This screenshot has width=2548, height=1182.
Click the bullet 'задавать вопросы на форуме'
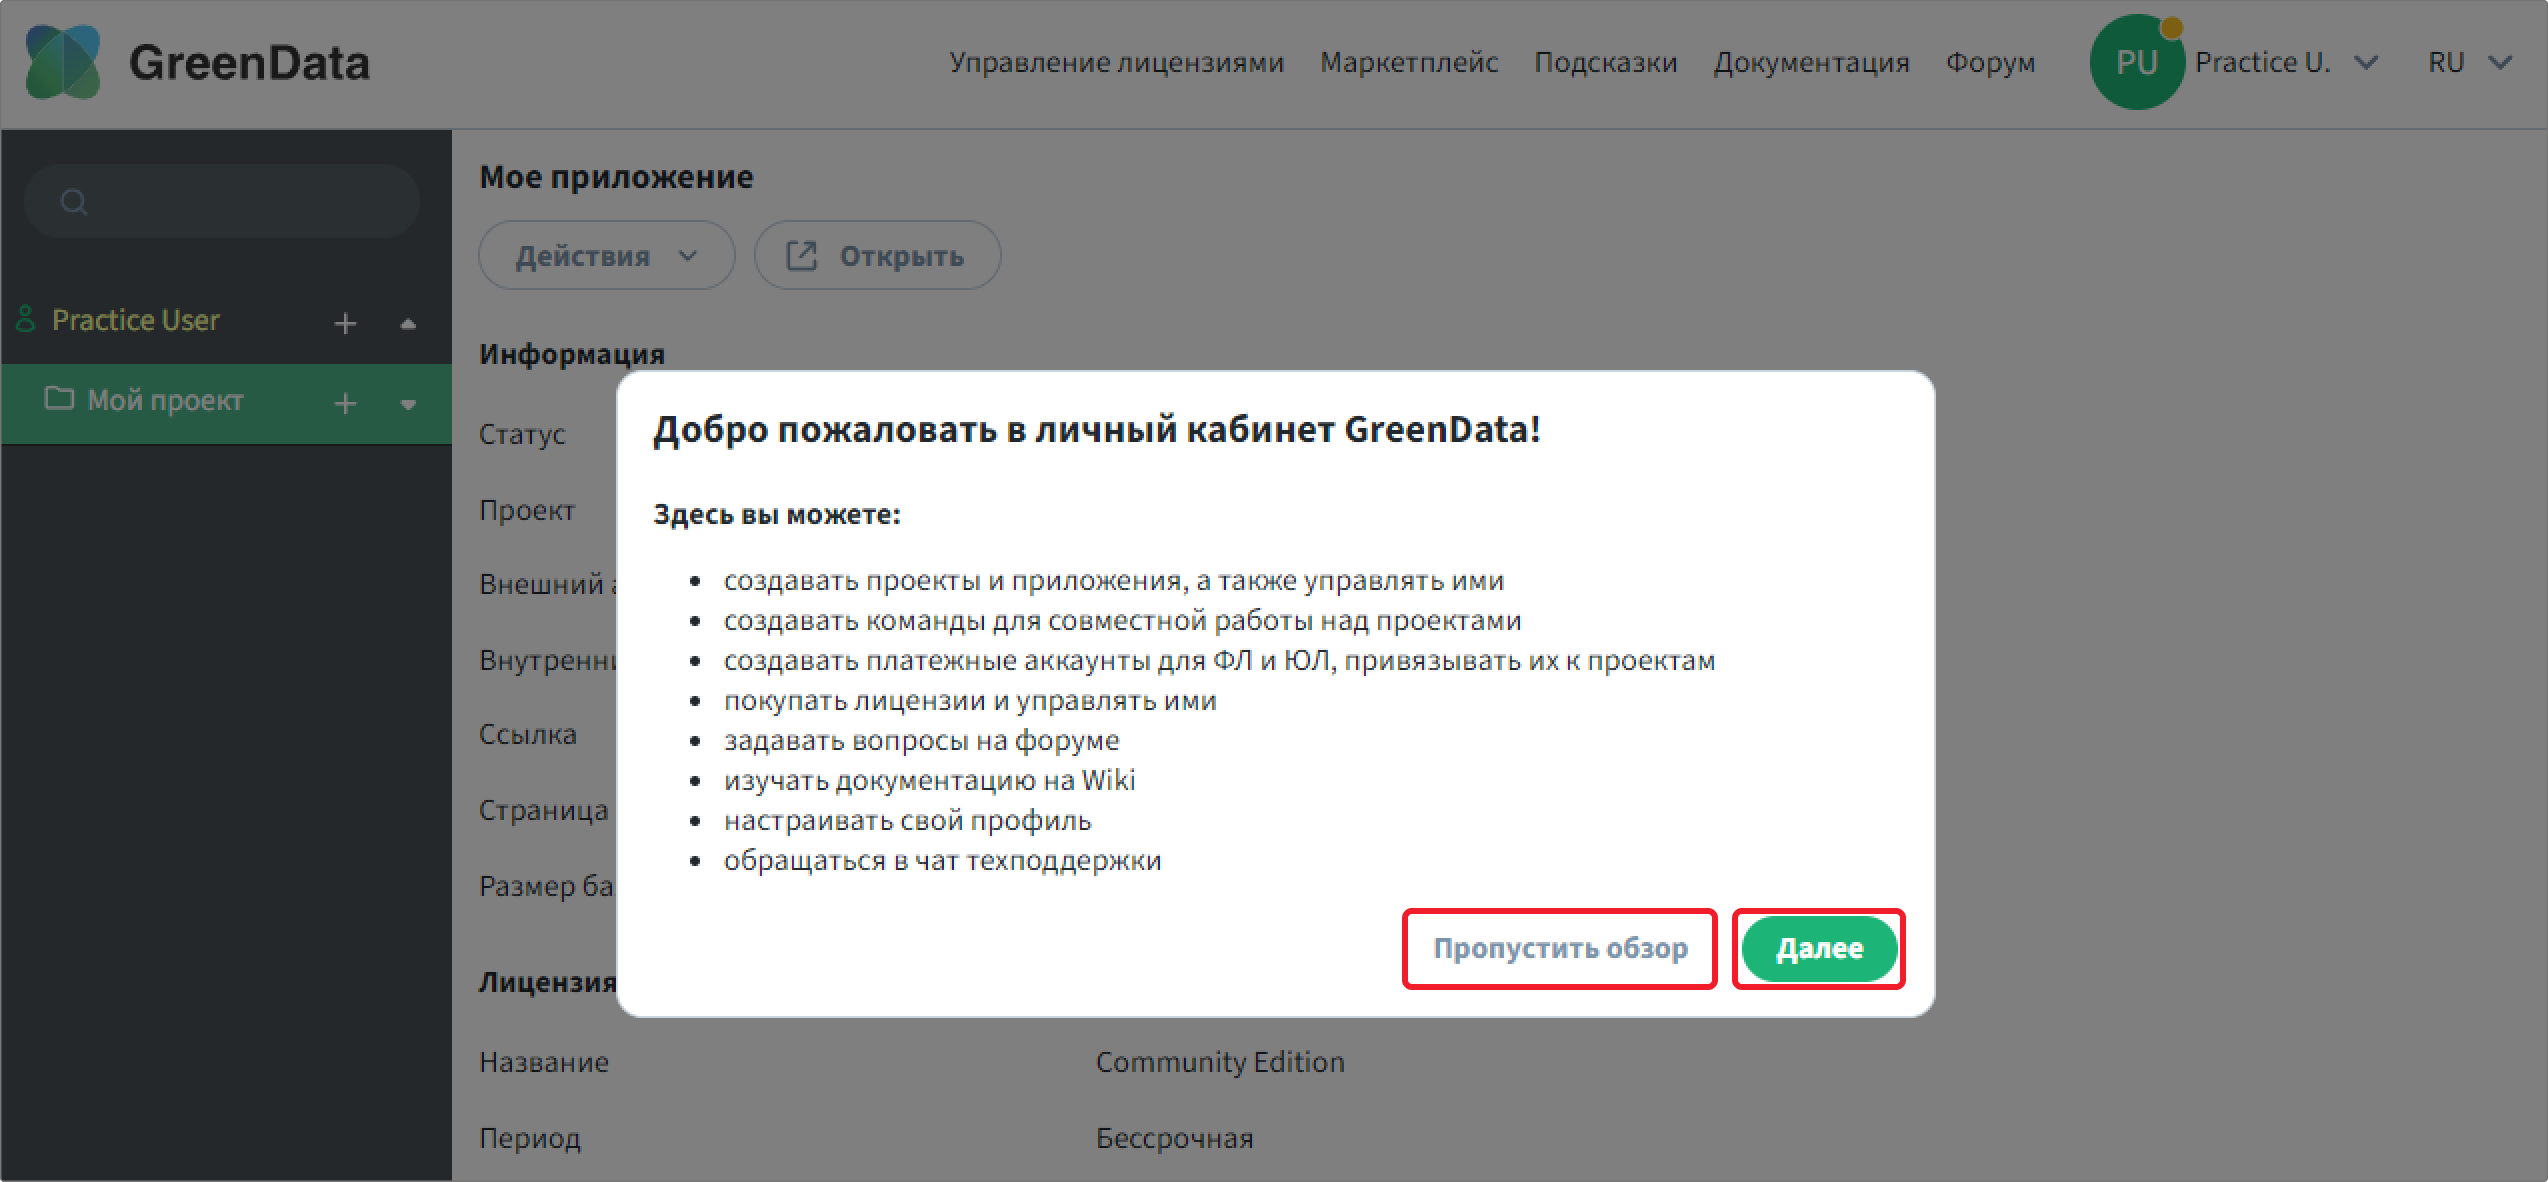pos(921,739)
